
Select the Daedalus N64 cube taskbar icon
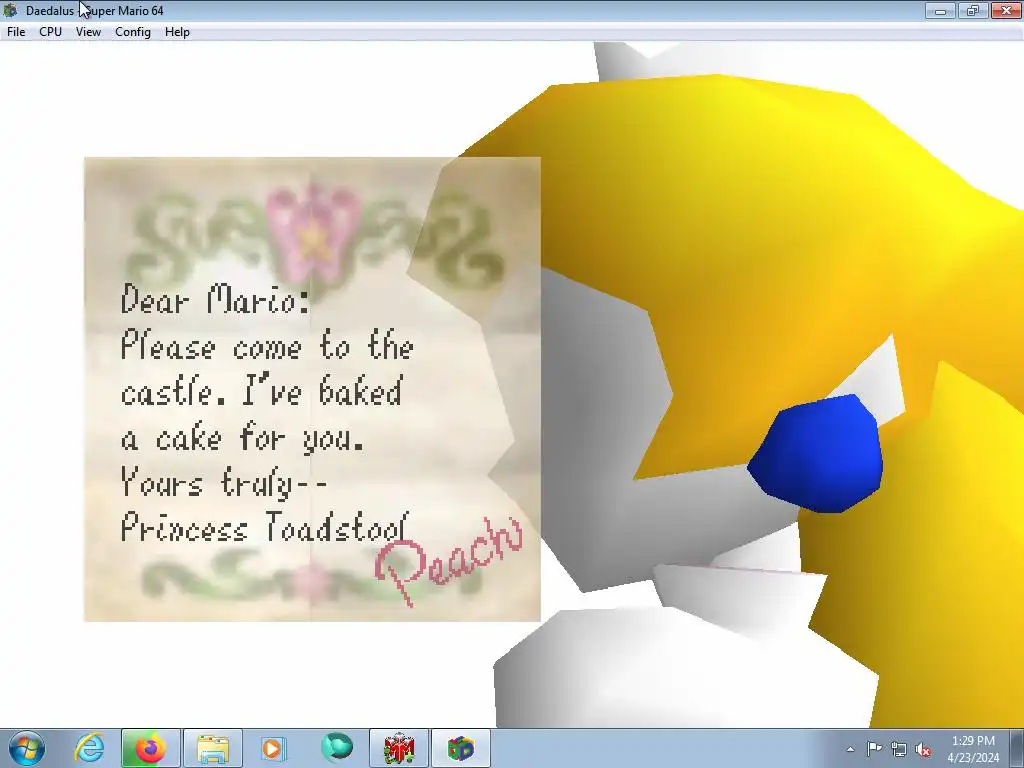pos(460,748)
